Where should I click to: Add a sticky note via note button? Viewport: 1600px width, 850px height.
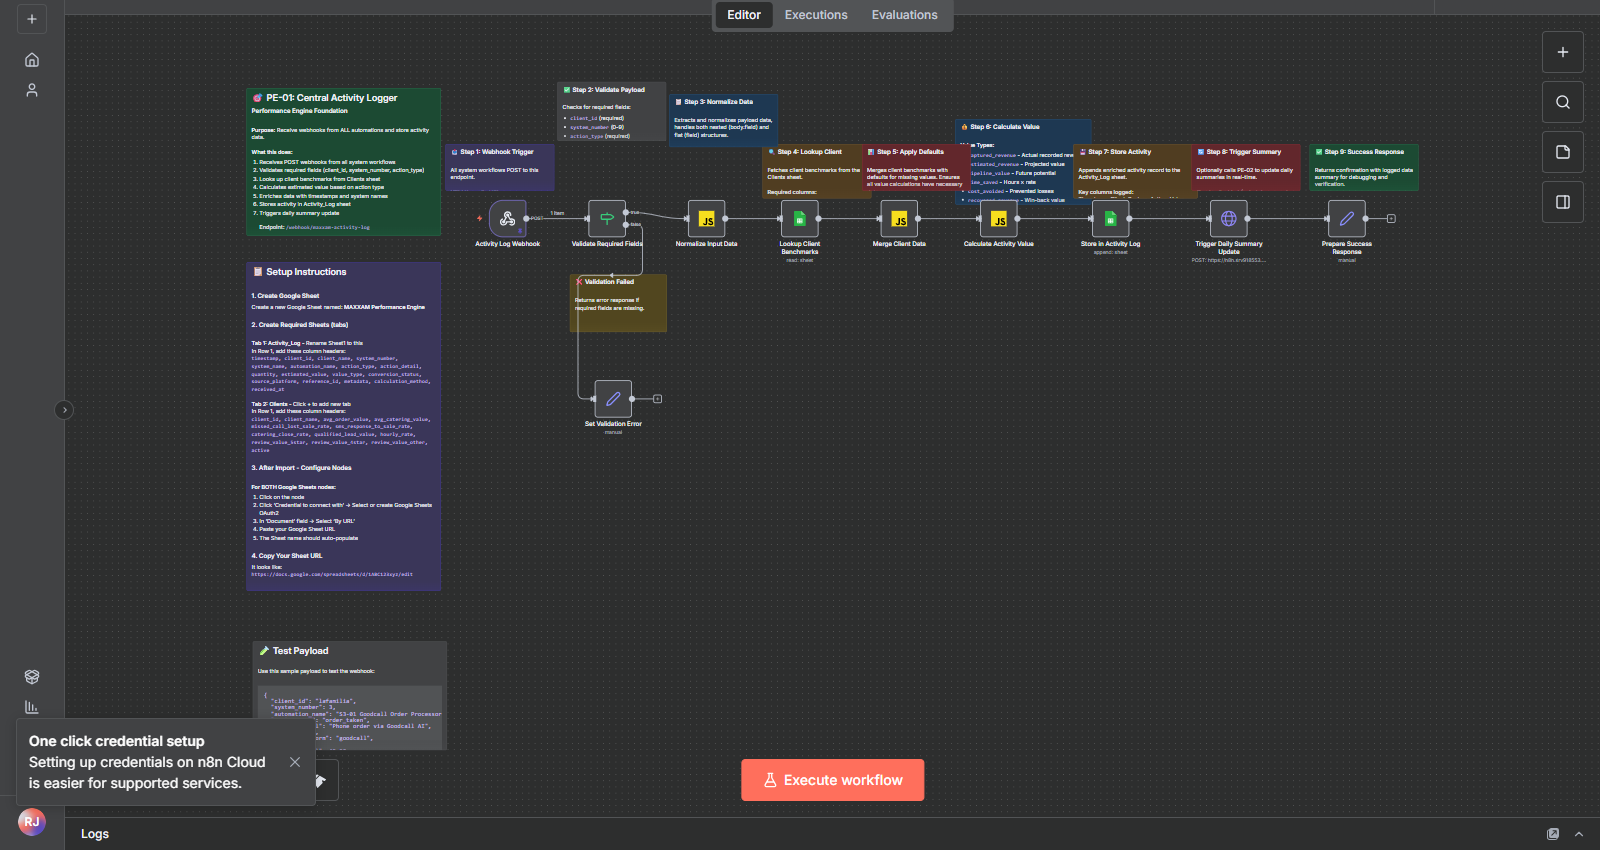1563,152
